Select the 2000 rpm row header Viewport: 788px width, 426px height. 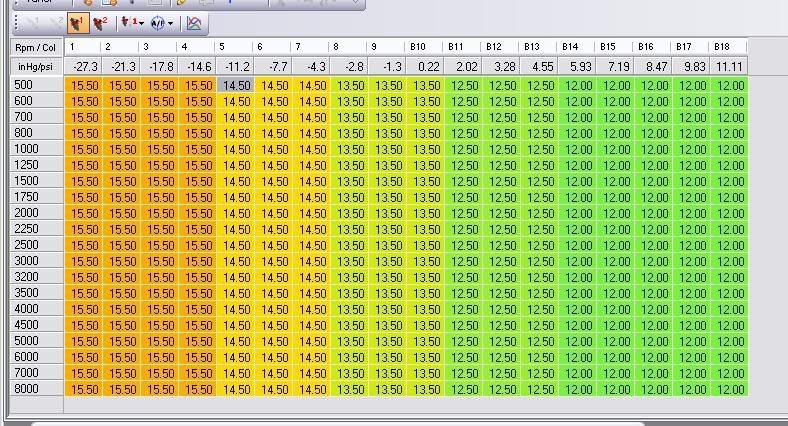point(36,213)
